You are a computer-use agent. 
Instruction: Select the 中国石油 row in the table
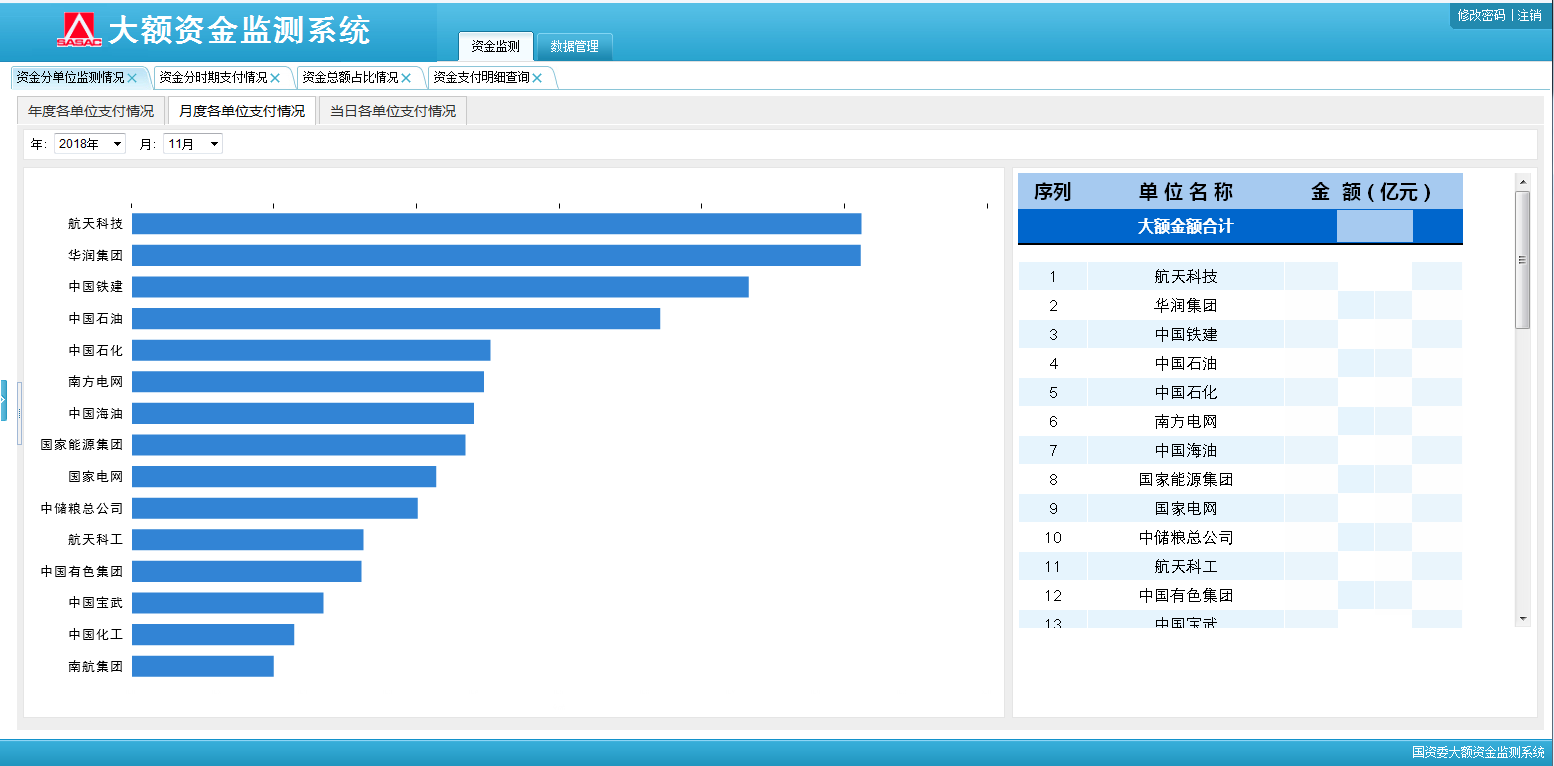click(x=1185, y=363)
